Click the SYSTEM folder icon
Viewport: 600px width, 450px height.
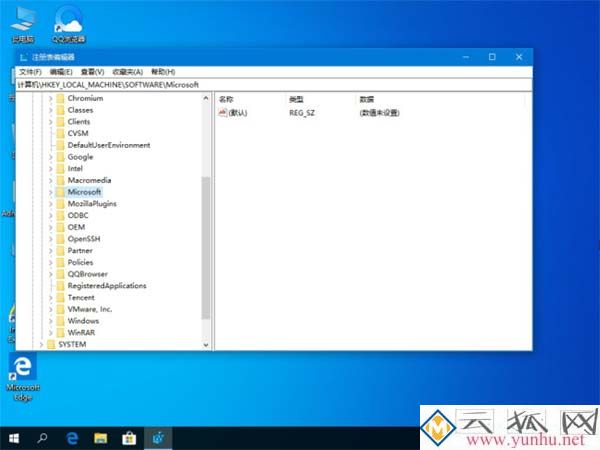point(51,344)
